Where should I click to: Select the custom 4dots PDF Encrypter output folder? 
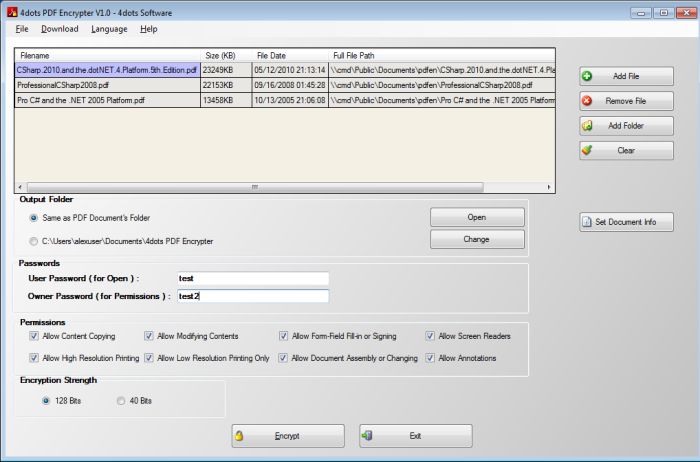tap(33, 241)
